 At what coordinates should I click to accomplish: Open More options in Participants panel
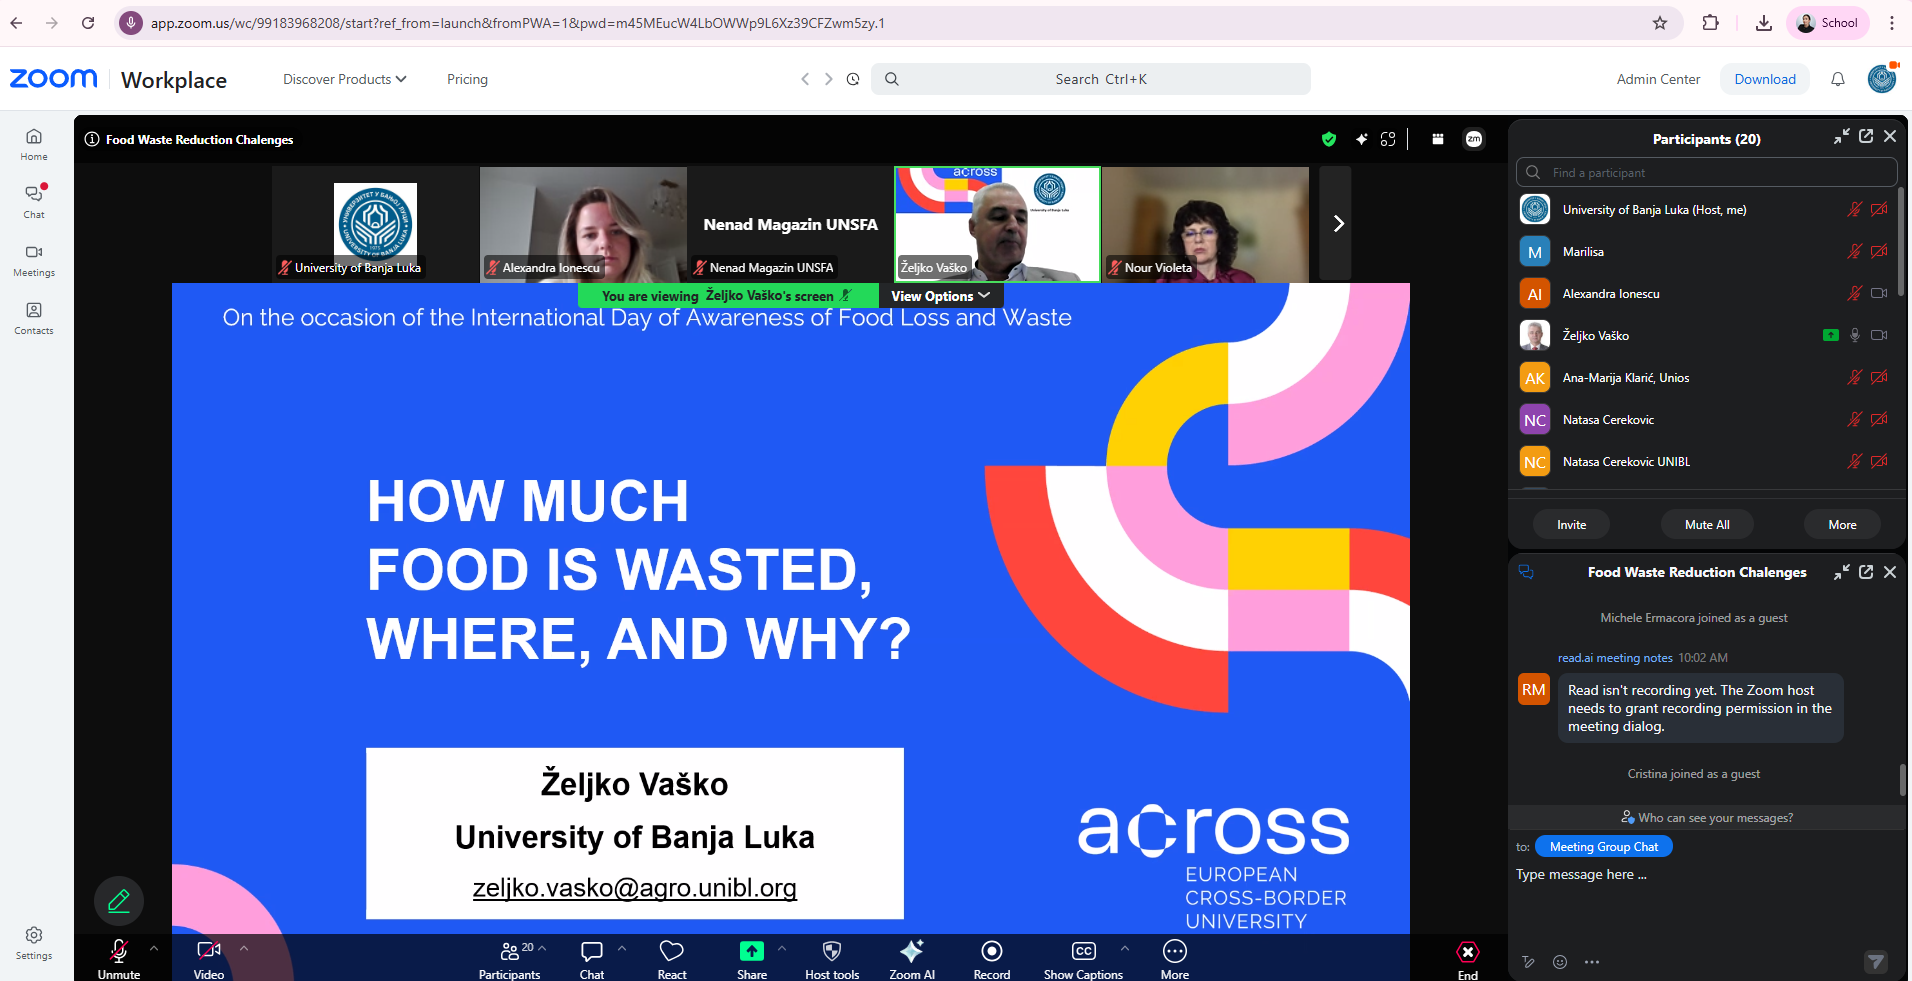pyautogui.click(x=1842, y=525)
